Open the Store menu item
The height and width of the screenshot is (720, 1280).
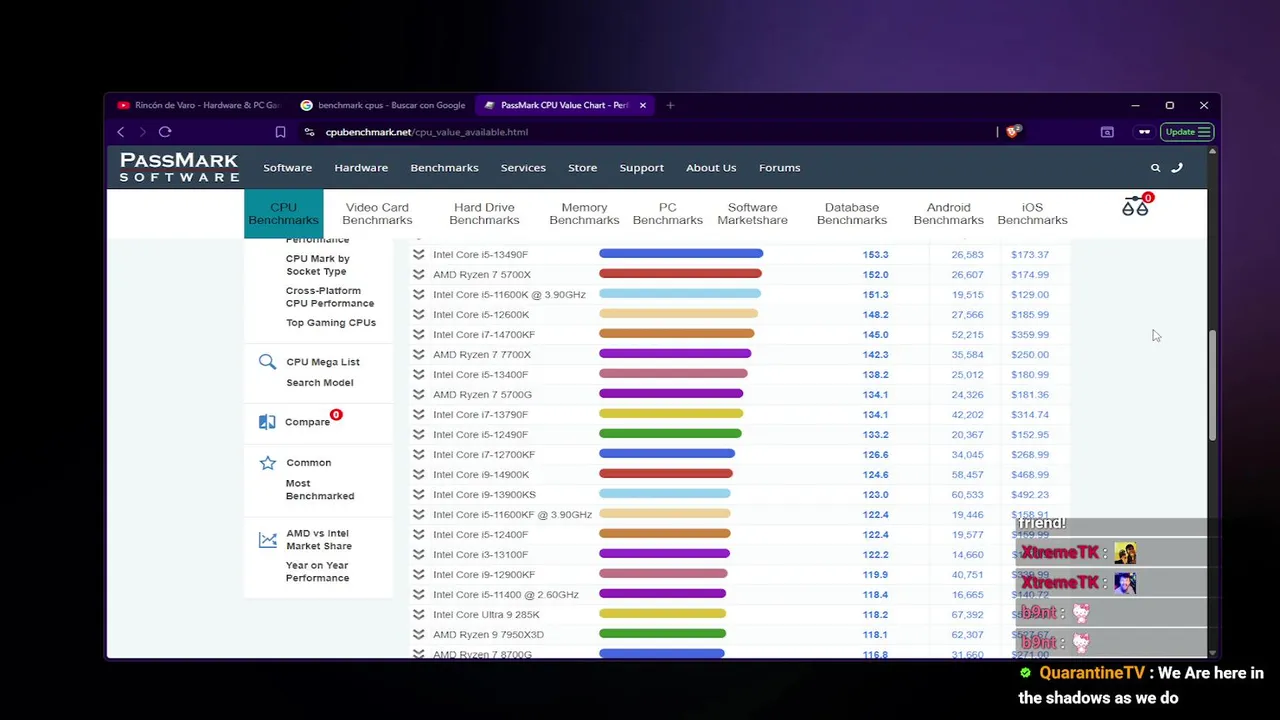[x=582, y=168]
